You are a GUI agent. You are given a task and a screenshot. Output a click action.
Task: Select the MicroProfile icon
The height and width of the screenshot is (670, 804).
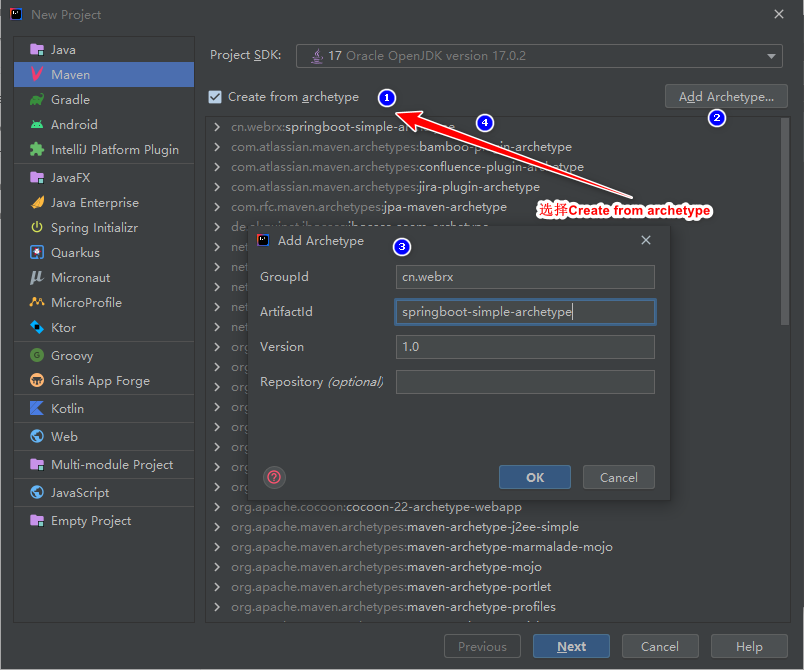[x=37, y=302]
